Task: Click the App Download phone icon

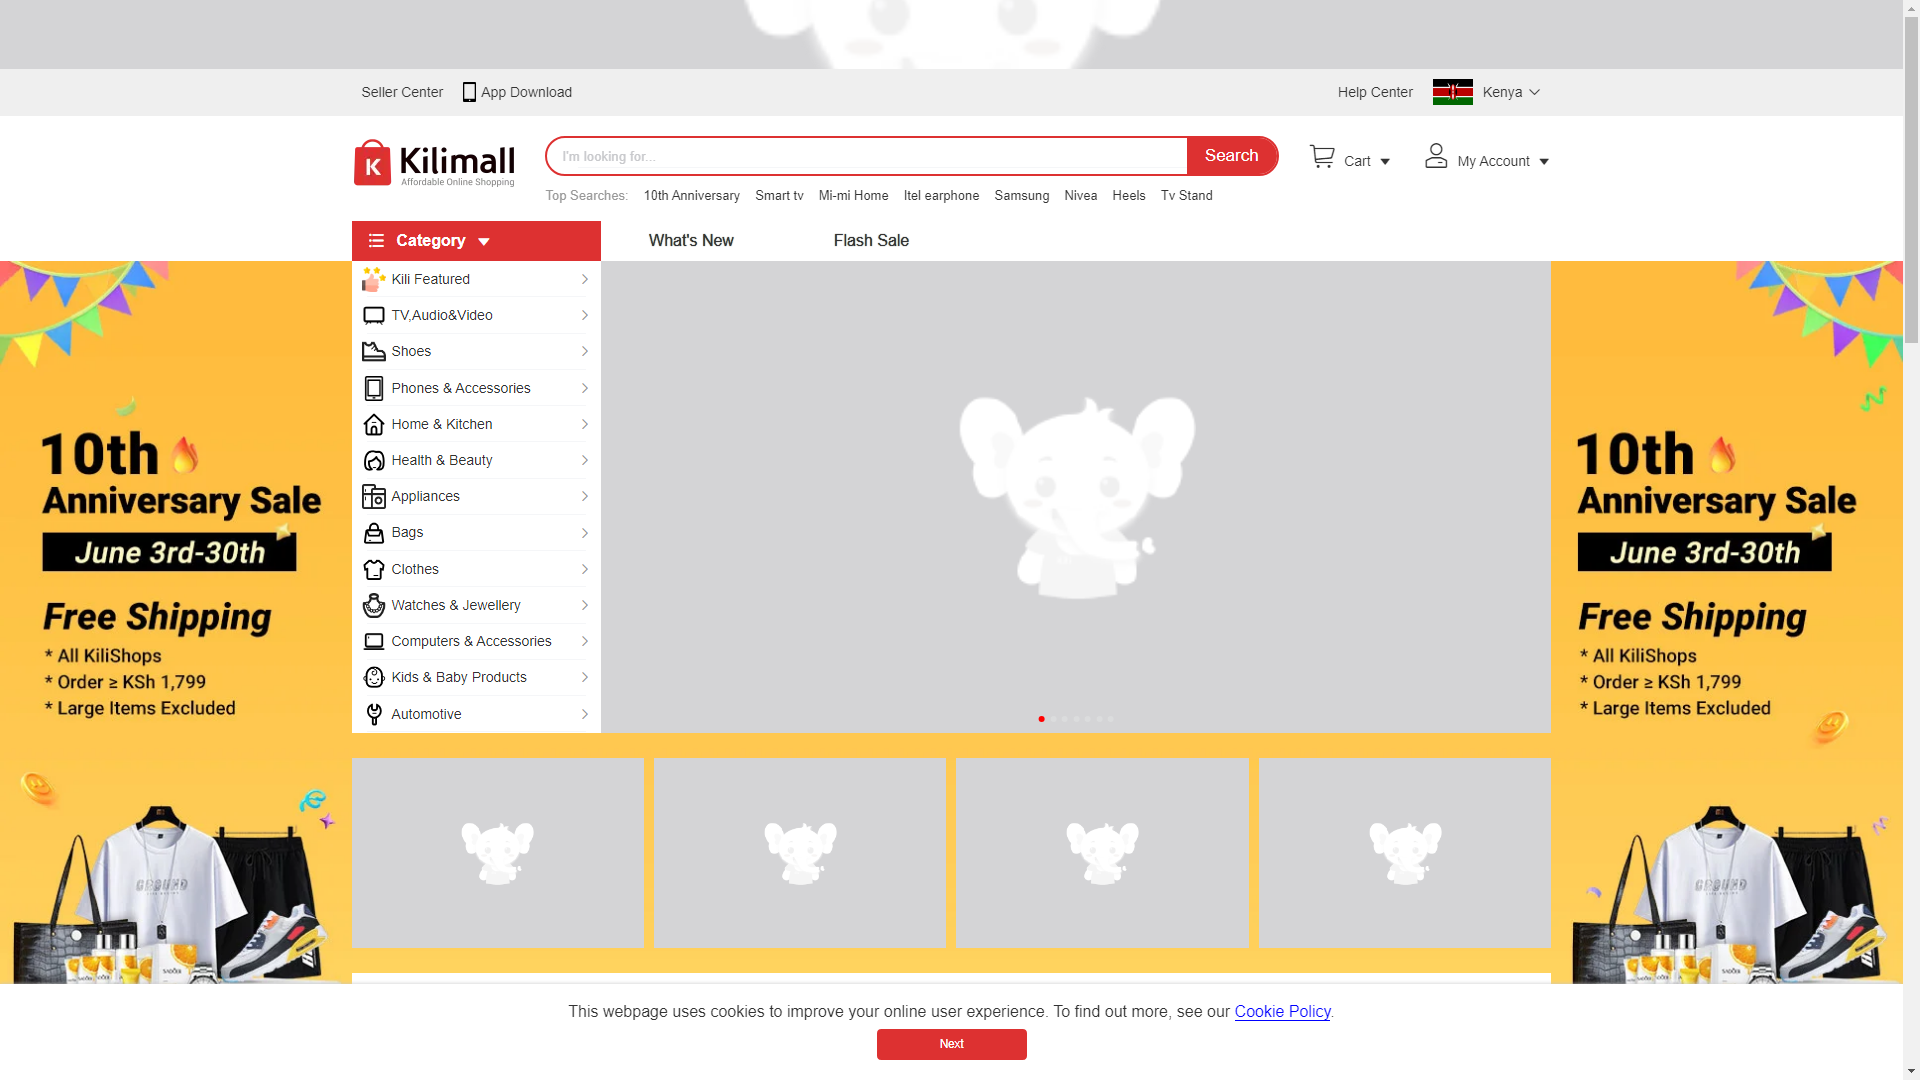Action: (x=469, y=92)
